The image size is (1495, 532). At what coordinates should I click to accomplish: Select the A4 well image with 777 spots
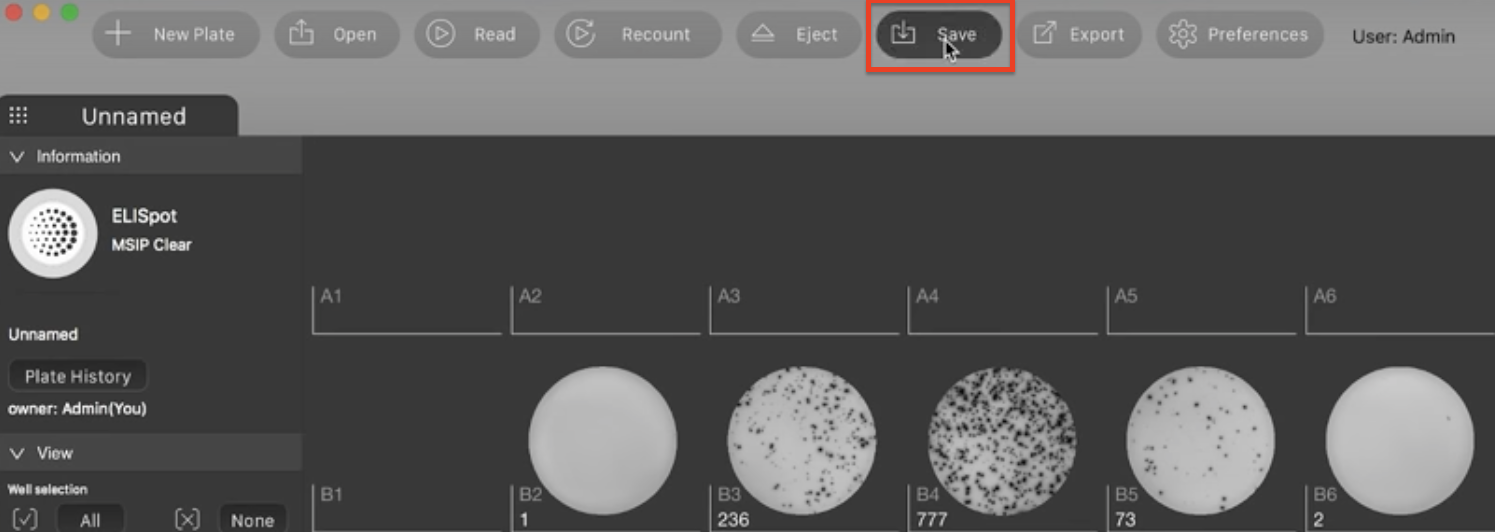tap(1002, 440)
